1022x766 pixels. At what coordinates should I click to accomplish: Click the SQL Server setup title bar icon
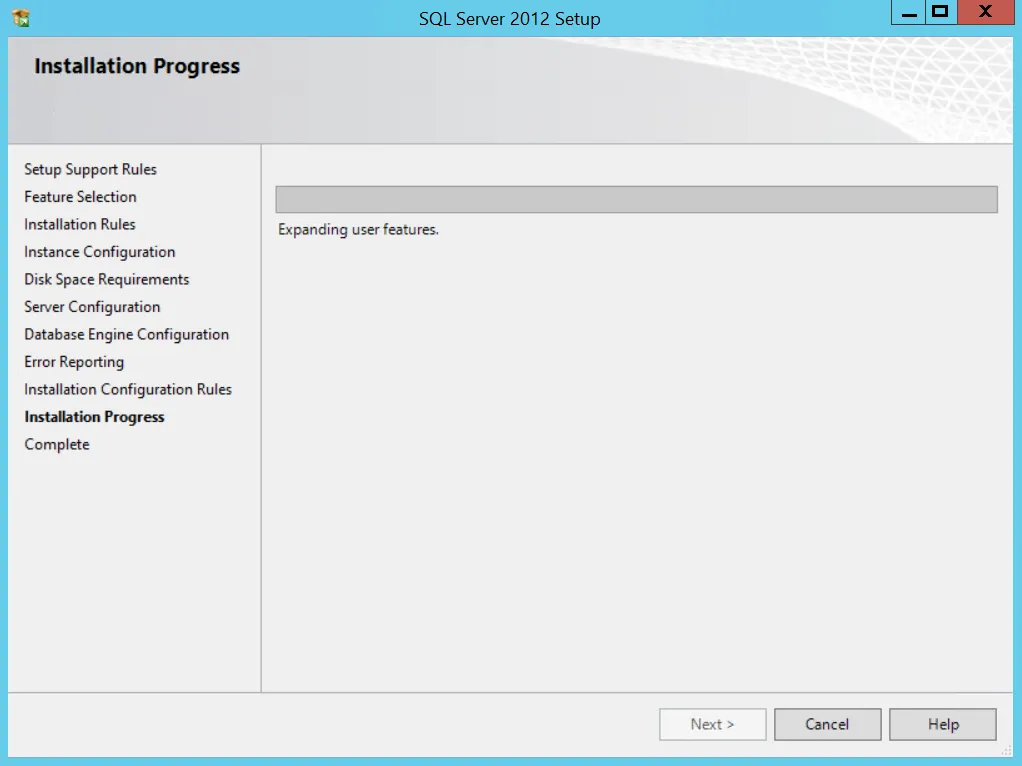(x=21, y=18)
